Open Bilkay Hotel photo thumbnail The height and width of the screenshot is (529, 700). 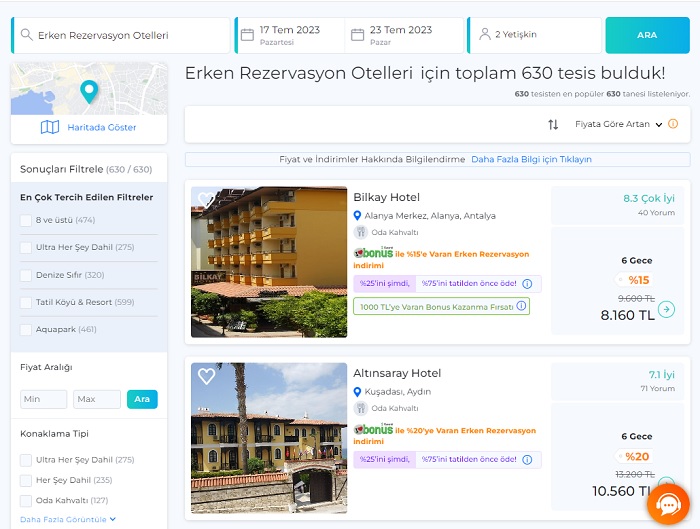[269, 262]
